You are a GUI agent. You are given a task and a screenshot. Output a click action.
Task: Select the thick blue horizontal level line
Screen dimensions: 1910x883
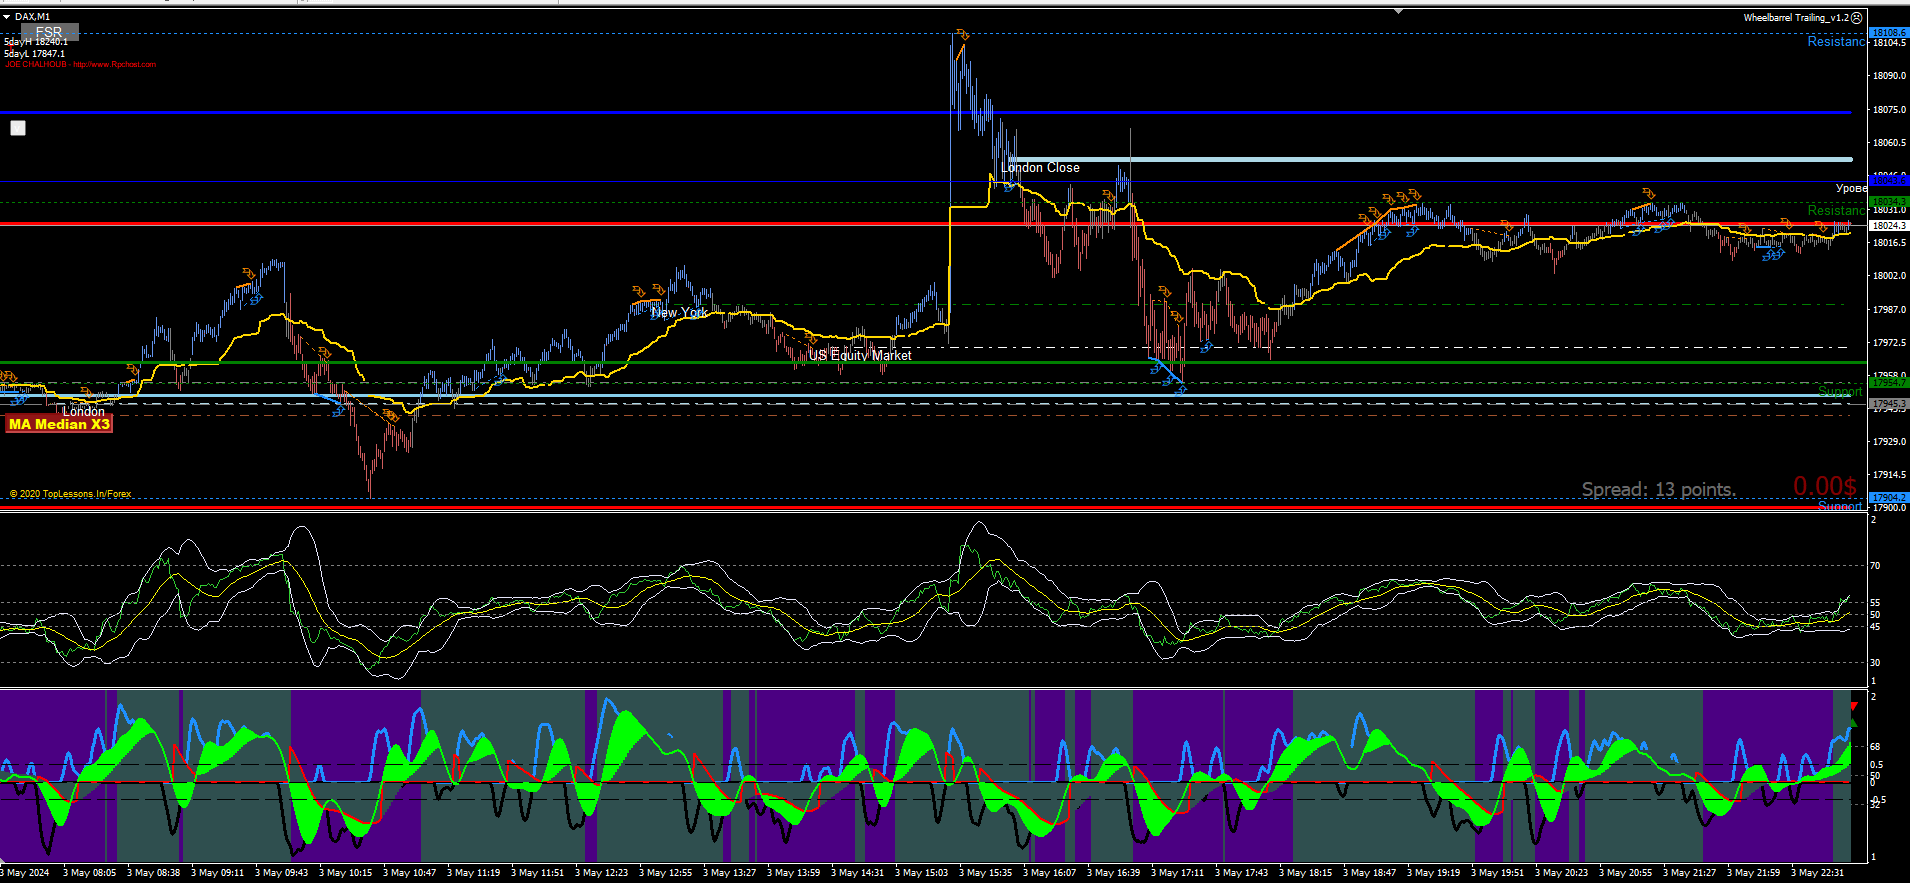(x=925, y=112)
